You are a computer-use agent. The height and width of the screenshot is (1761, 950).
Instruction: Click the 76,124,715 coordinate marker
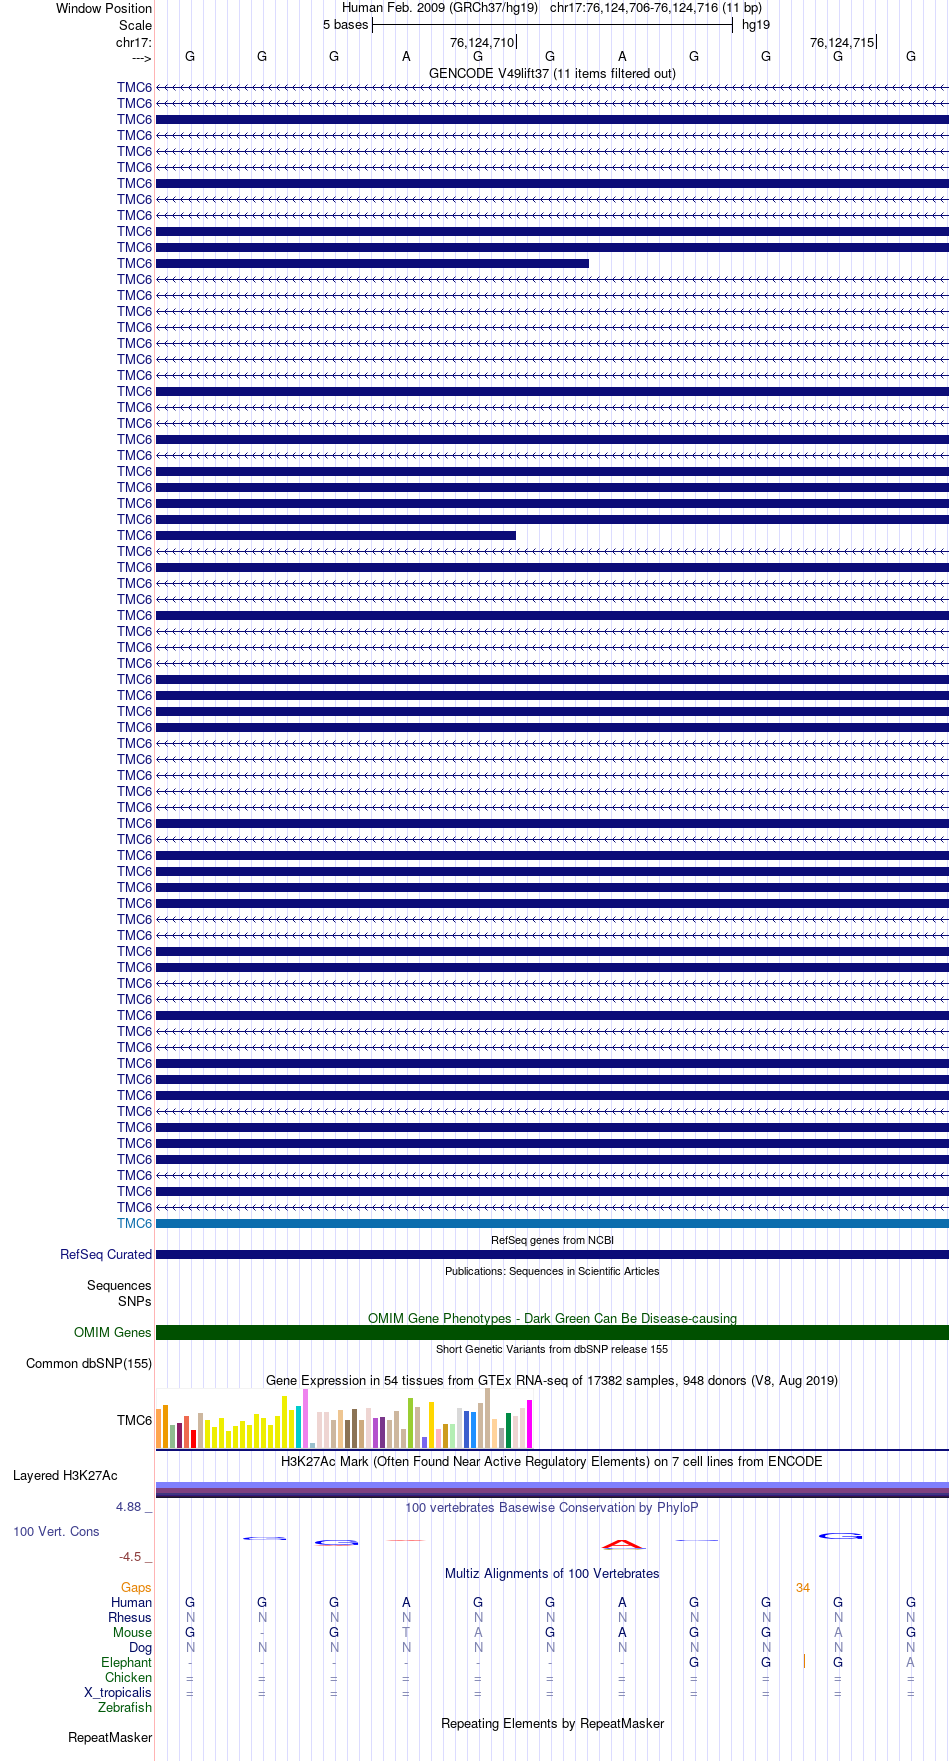coord(842,43)
